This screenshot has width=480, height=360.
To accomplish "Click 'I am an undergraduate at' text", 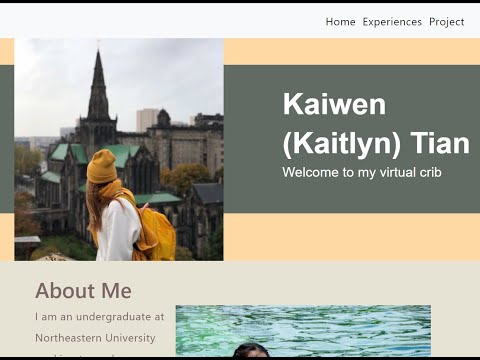I will 100,317.
